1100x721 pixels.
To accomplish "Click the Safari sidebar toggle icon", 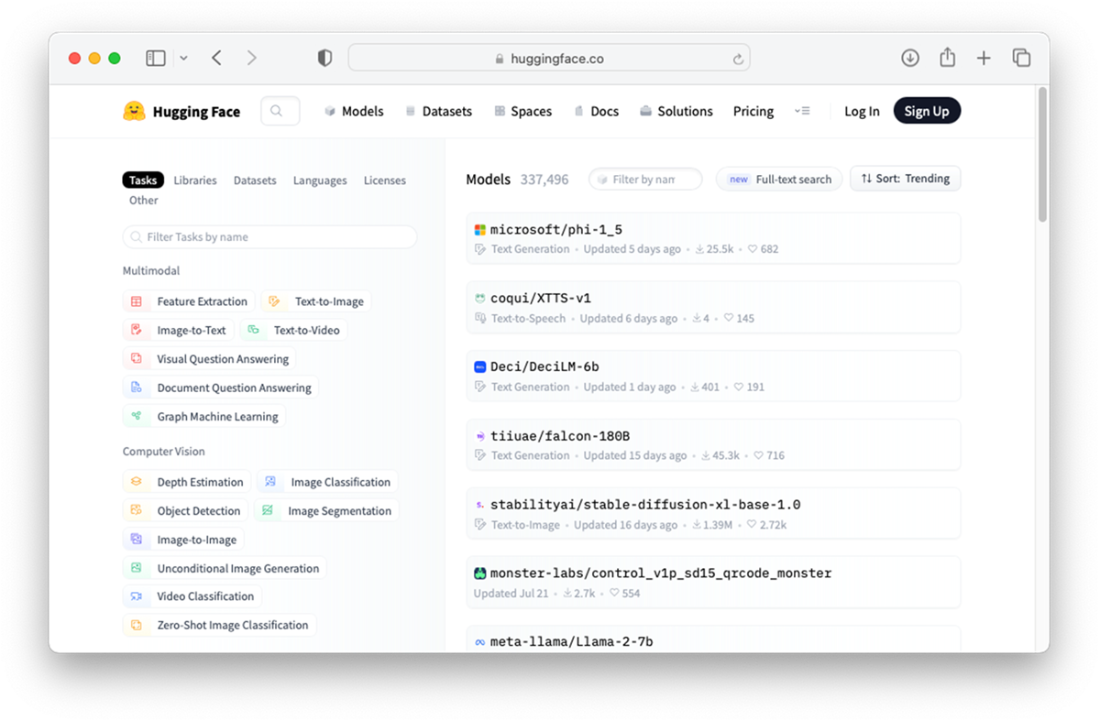I will click(155, 58).
